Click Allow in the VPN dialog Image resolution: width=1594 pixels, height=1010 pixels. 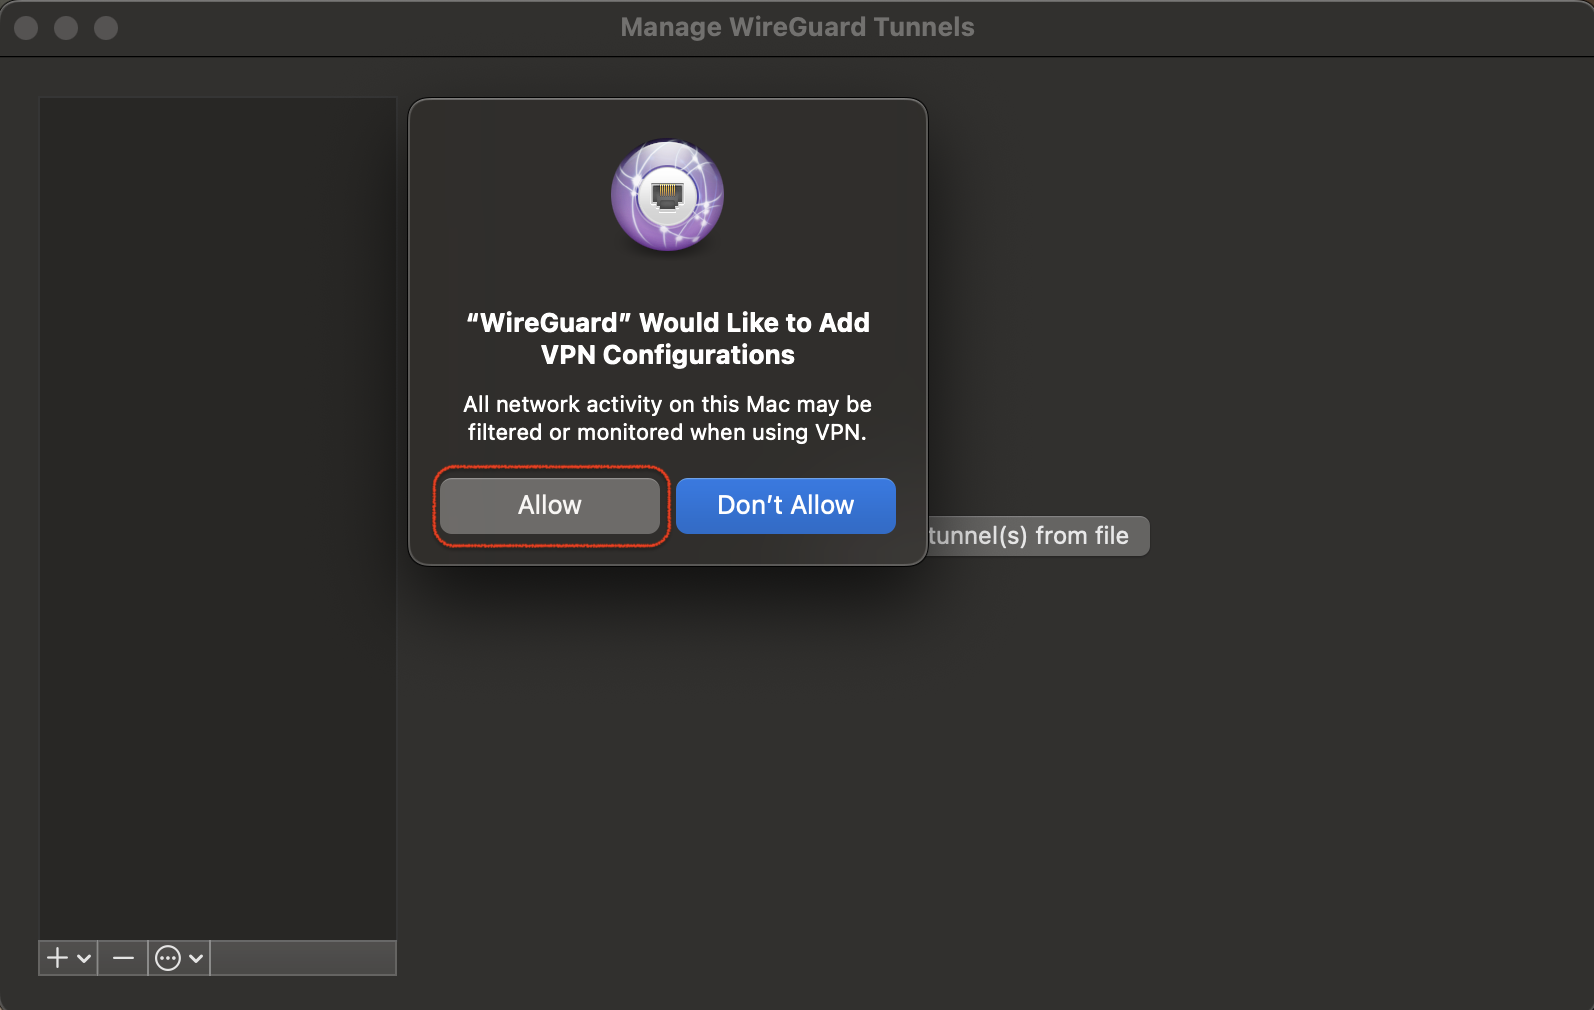(549, 506)
